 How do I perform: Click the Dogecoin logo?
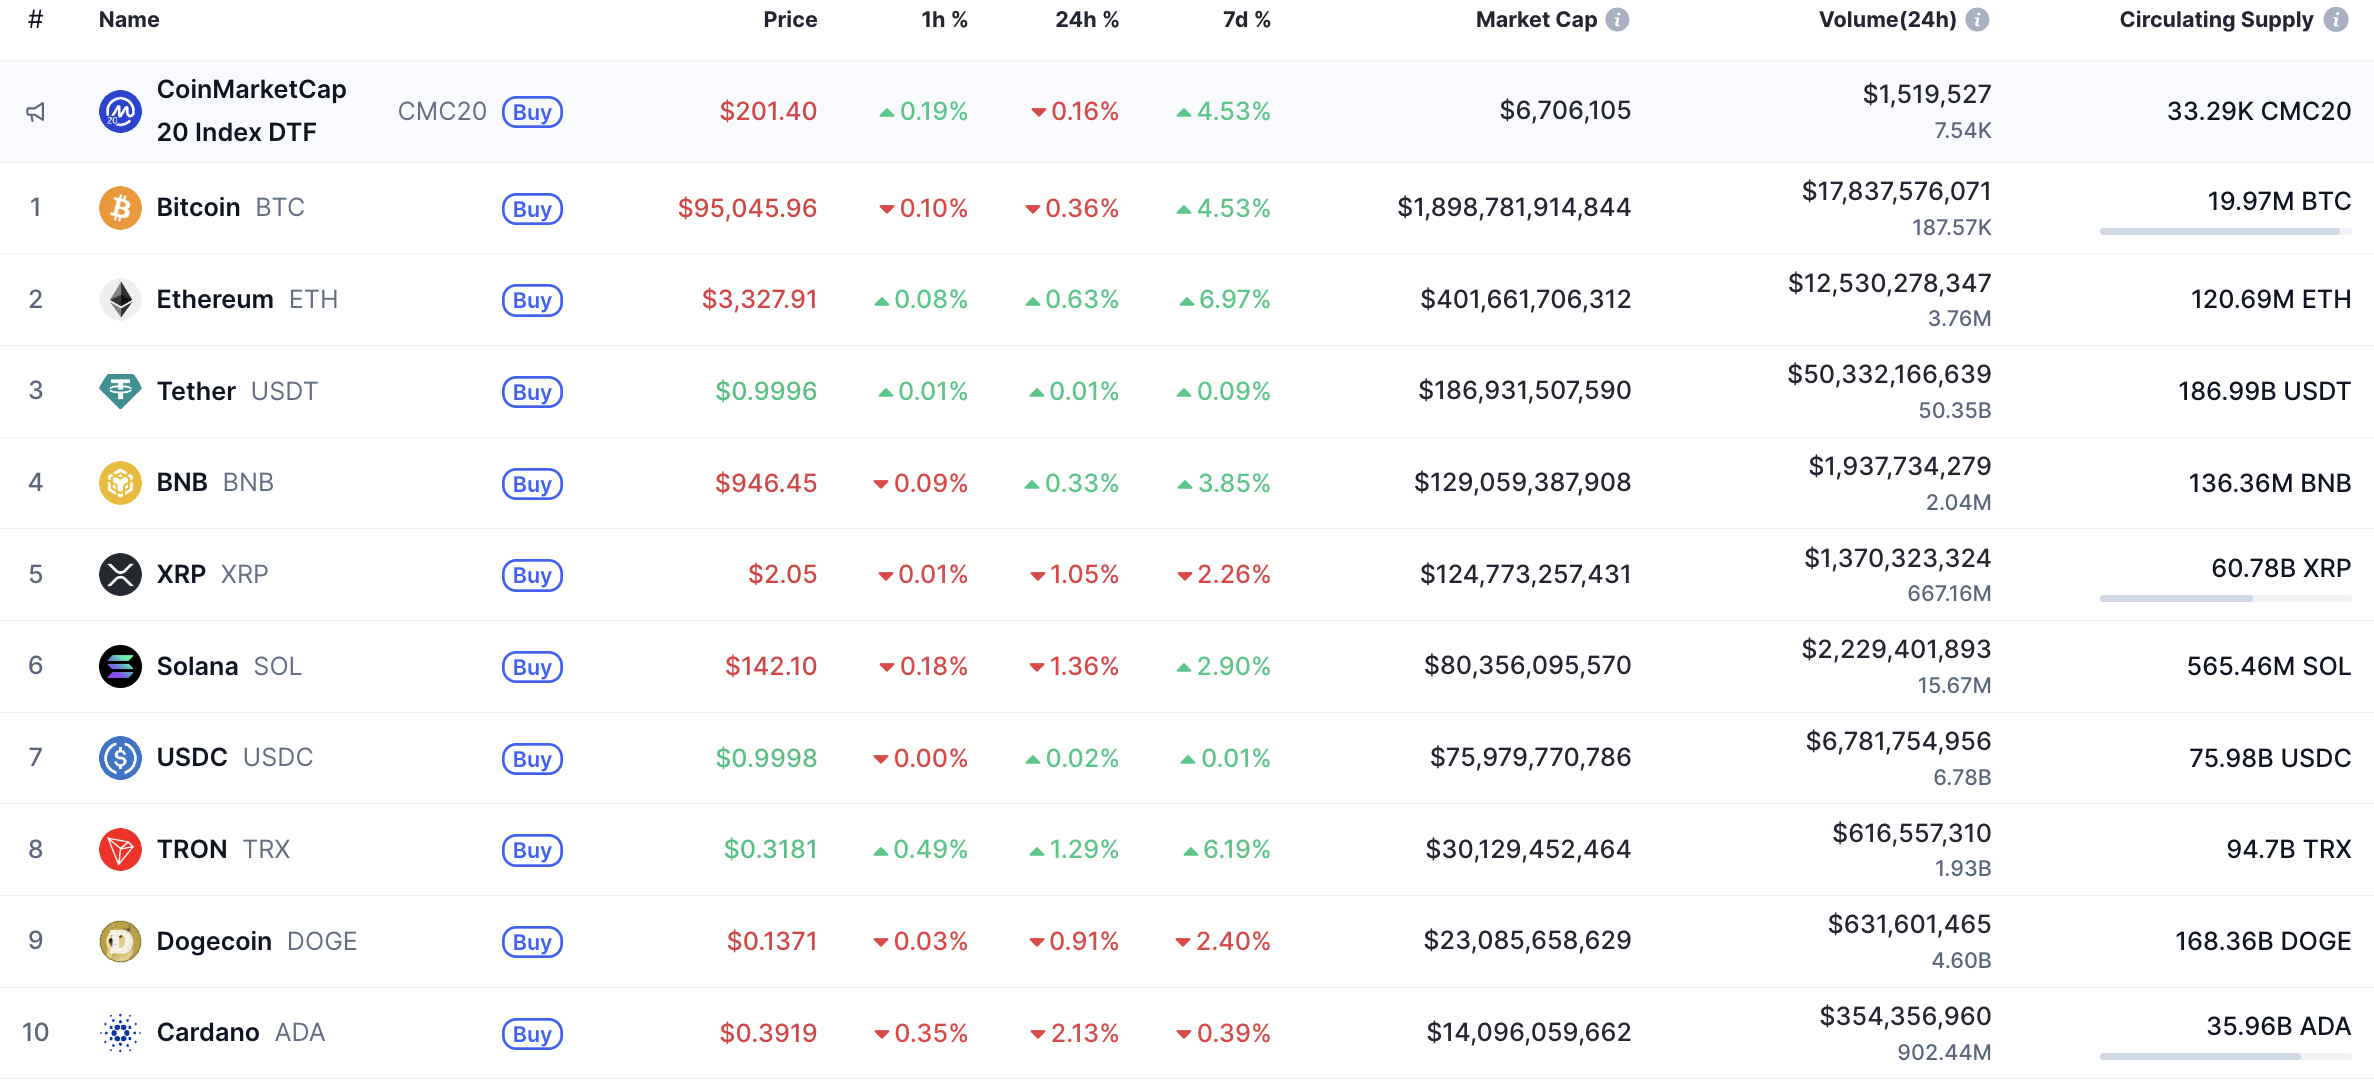point(119,940)
